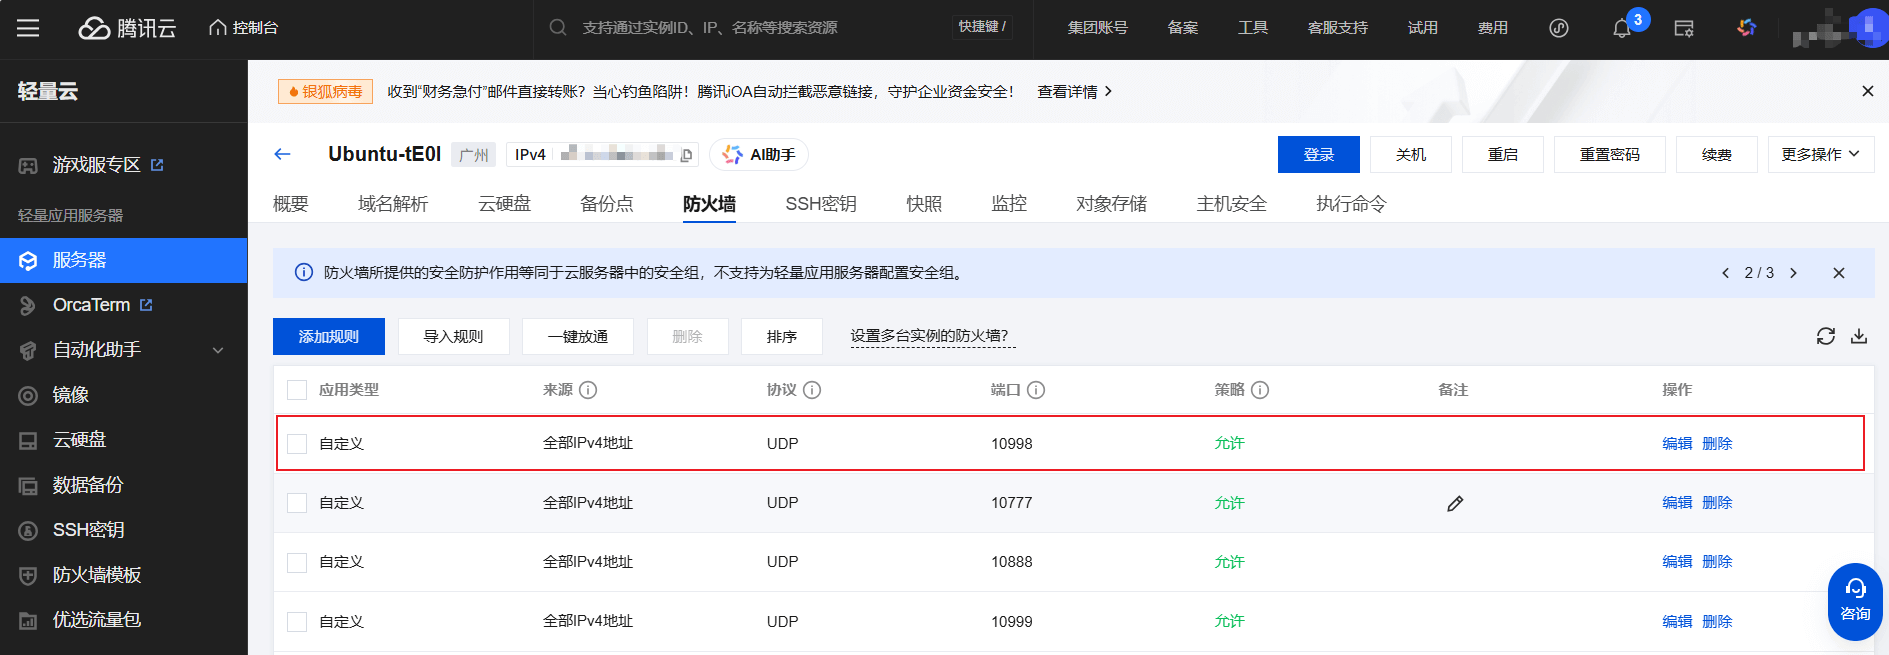Open the consultation floating button
1889x655 pixels.
(1855, 601)
